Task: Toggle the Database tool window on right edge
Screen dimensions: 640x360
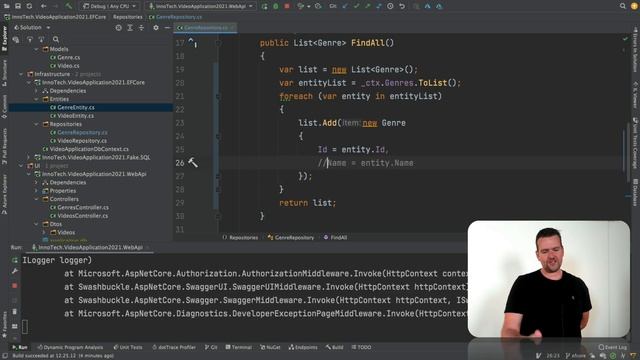Action: (635, 193)
